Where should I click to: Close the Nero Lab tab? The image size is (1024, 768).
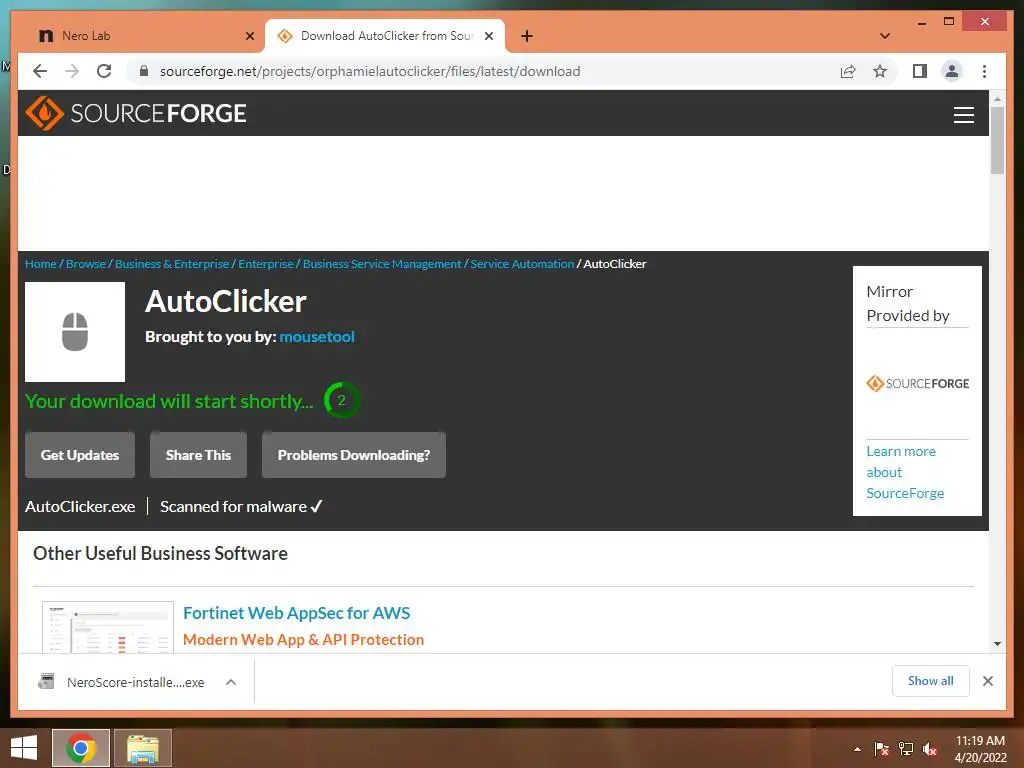tap(249, 36)
